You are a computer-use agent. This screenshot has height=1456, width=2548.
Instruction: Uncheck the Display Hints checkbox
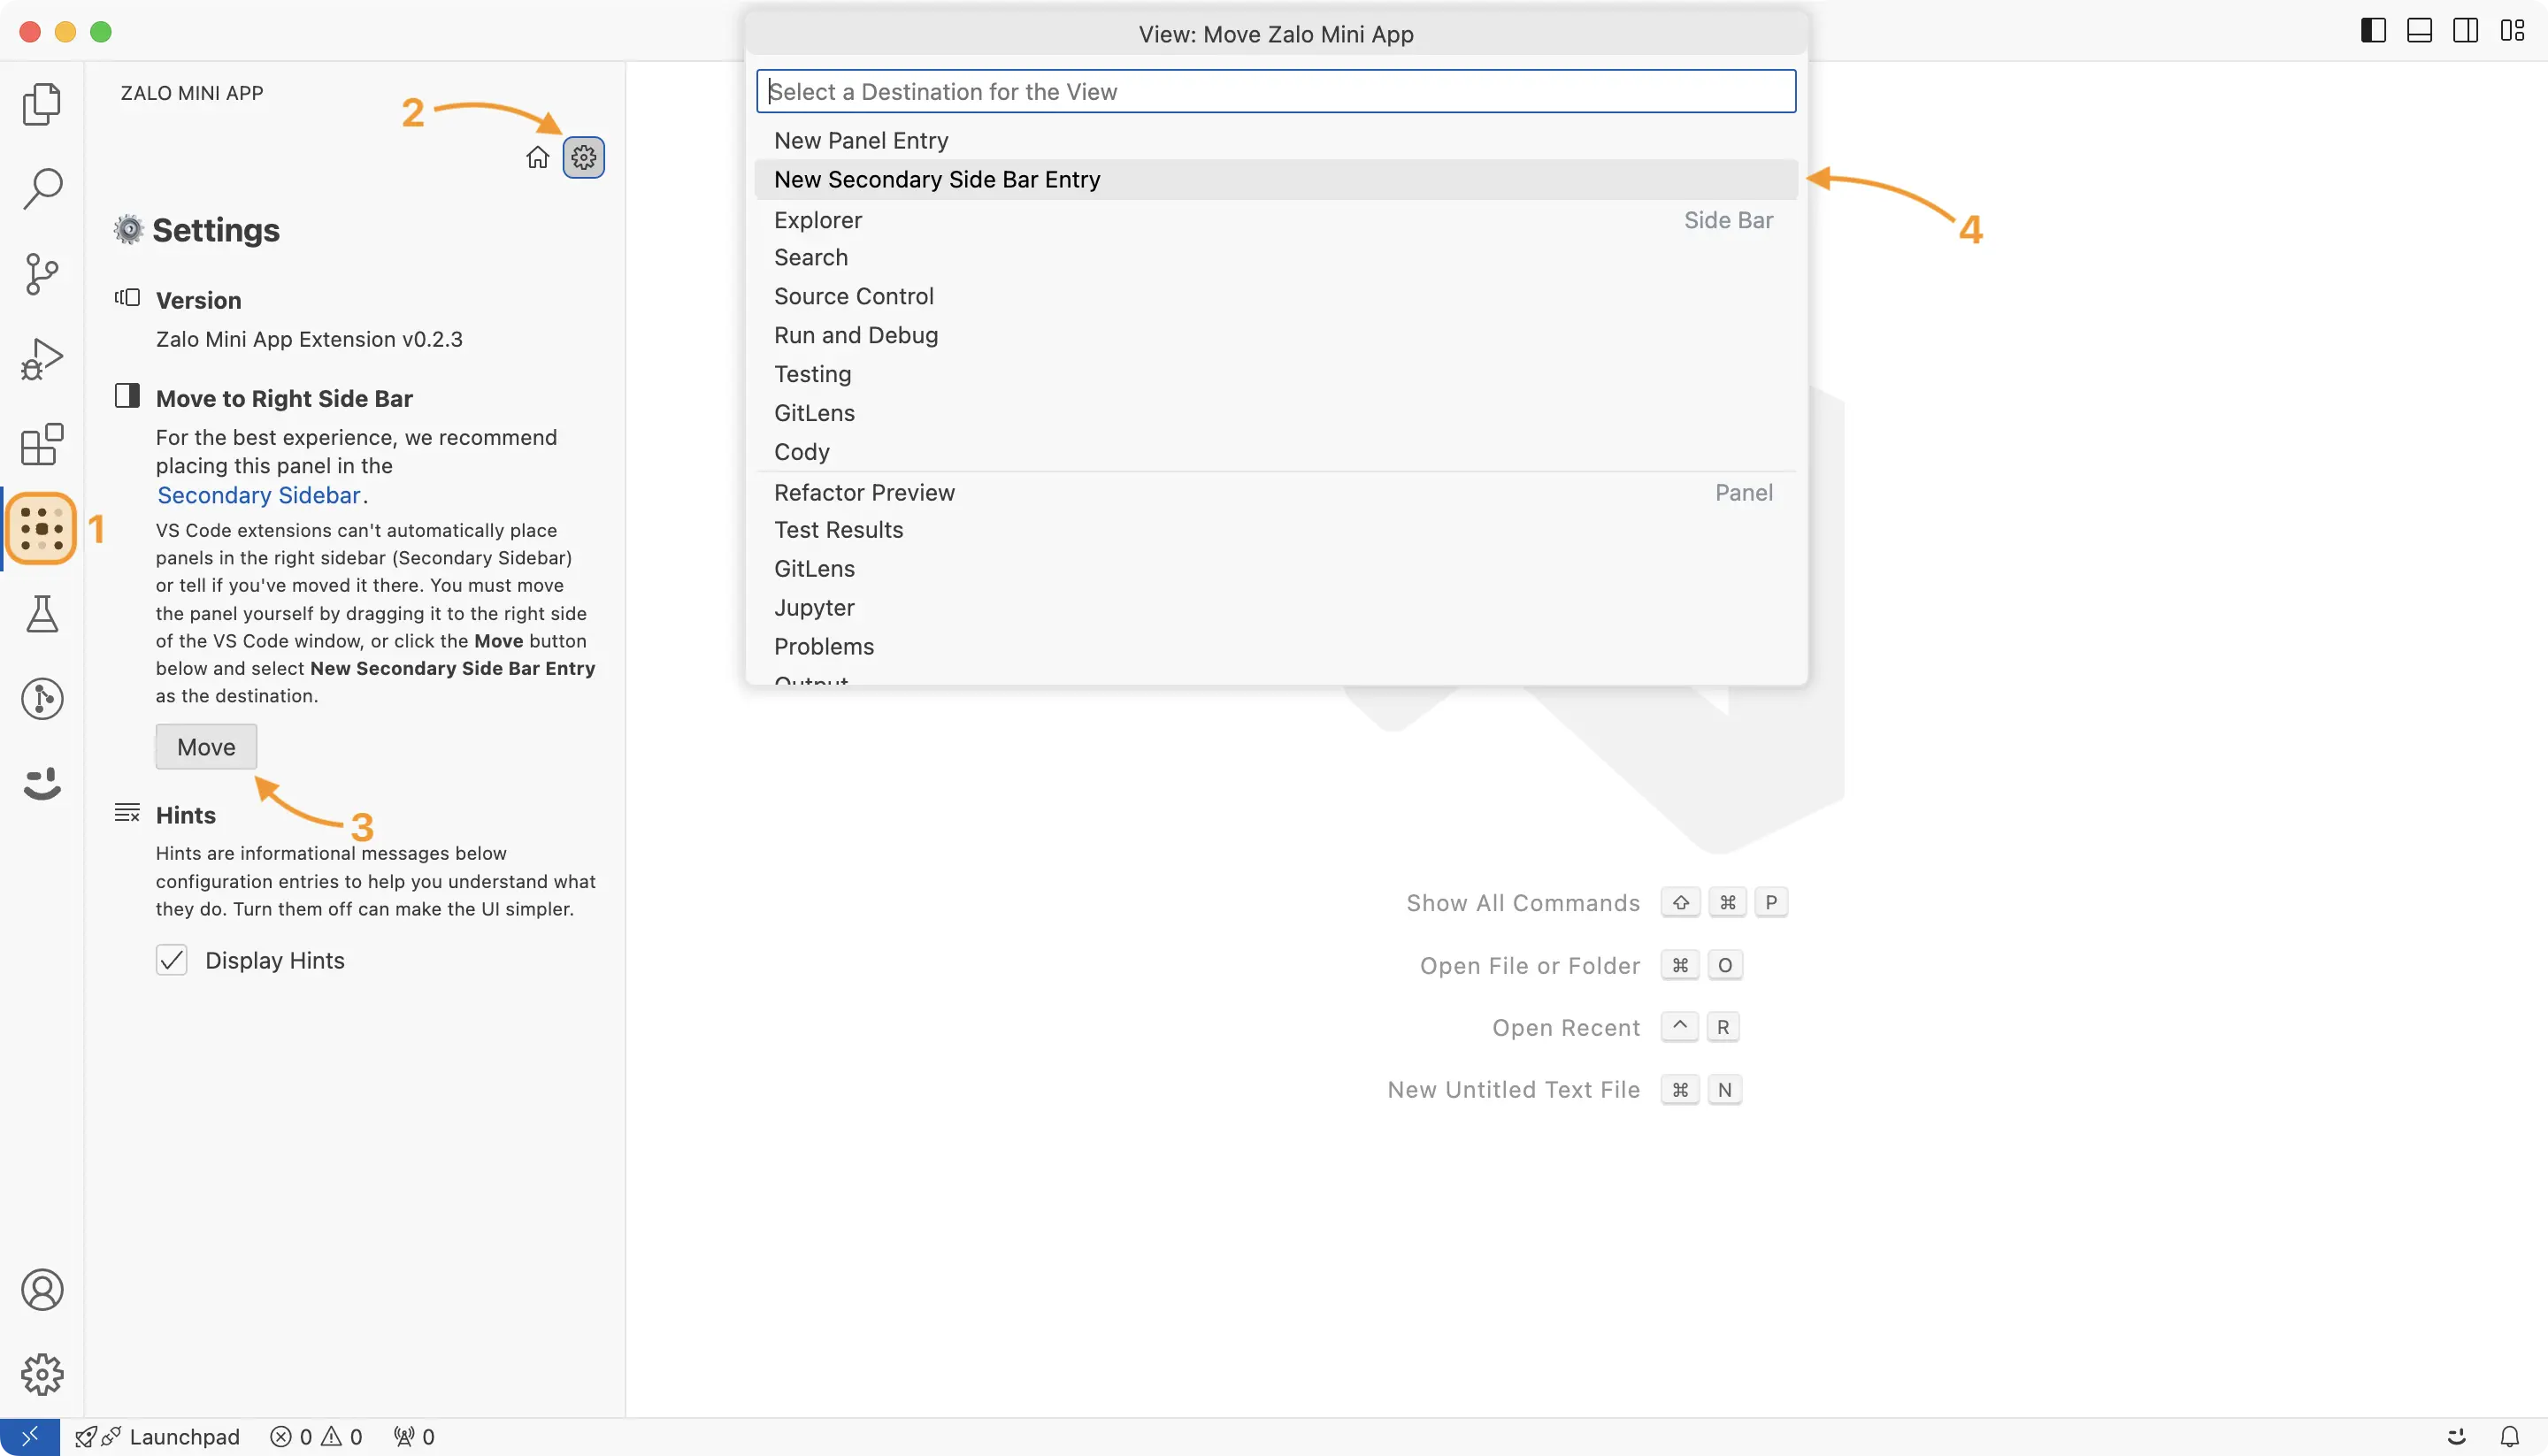coord(171,959)
